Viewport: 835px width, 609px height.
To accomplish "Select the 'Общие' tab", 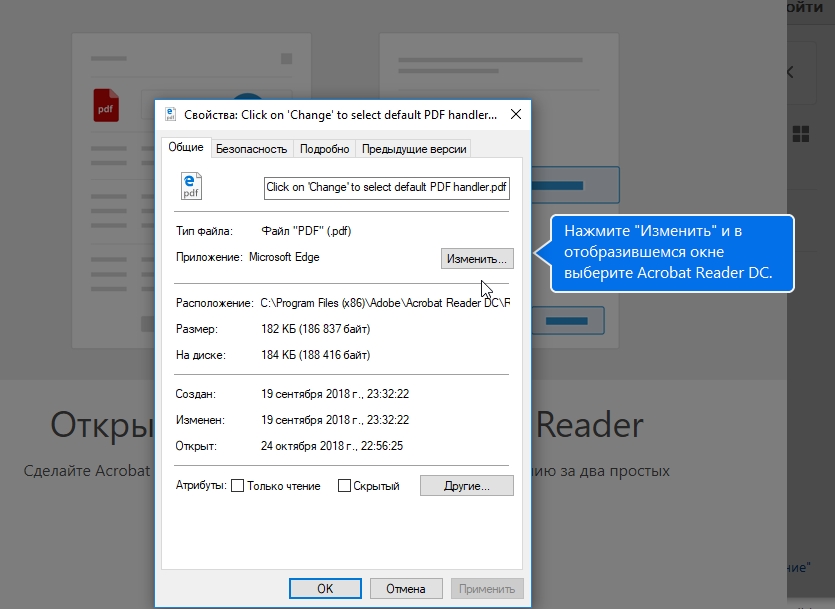I will coord(186,147).
